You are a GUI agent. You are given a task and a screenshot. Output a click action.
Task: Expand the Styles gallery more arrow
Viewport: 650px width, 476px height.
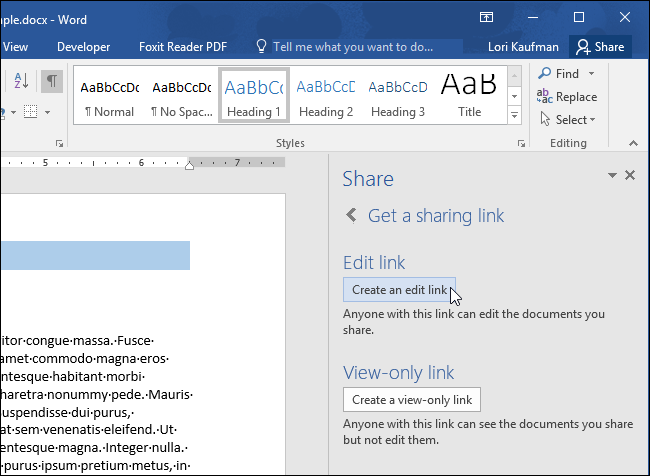click(x=515, y=116)
